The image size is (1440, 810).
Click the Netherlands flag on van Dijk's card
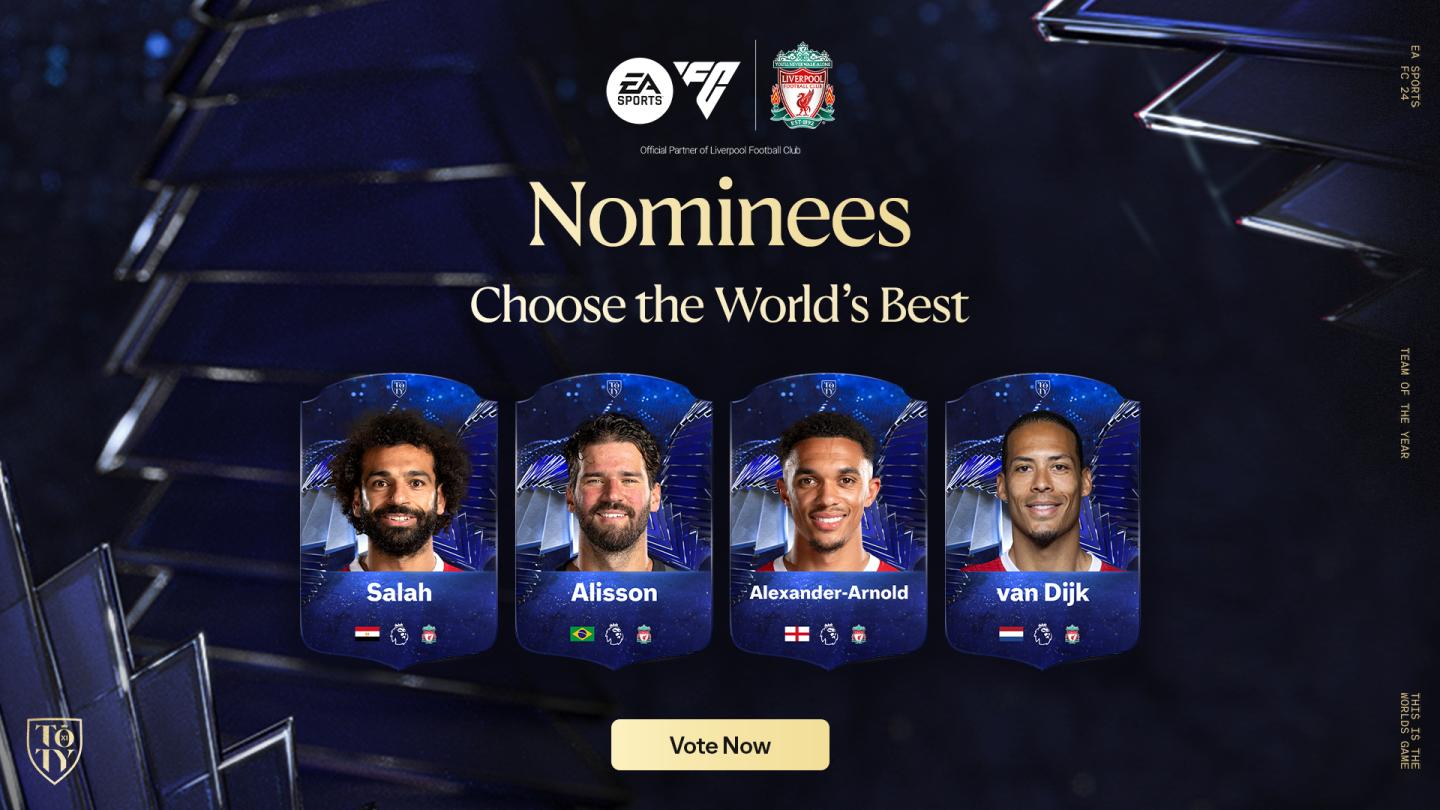pyautogui.click(x=1011, y=634)
